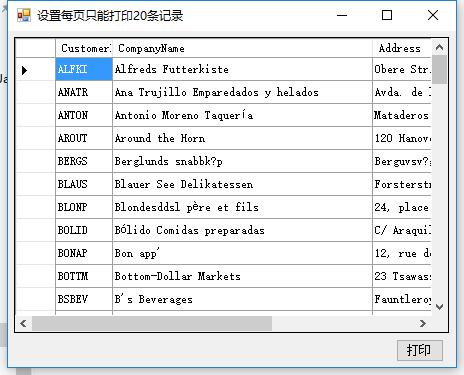Image resolution: width=464 pixels, height=375 pixels.
Task: Select the row header with the arrow indicator
Action: tap(36, 69)
